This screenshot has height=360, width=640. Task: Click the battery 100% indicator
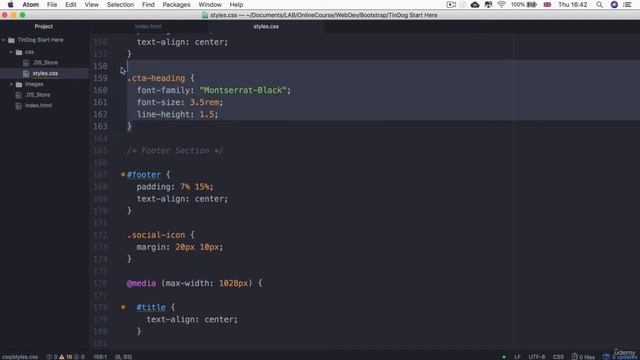pyautogui.click(x=524, y=4)
